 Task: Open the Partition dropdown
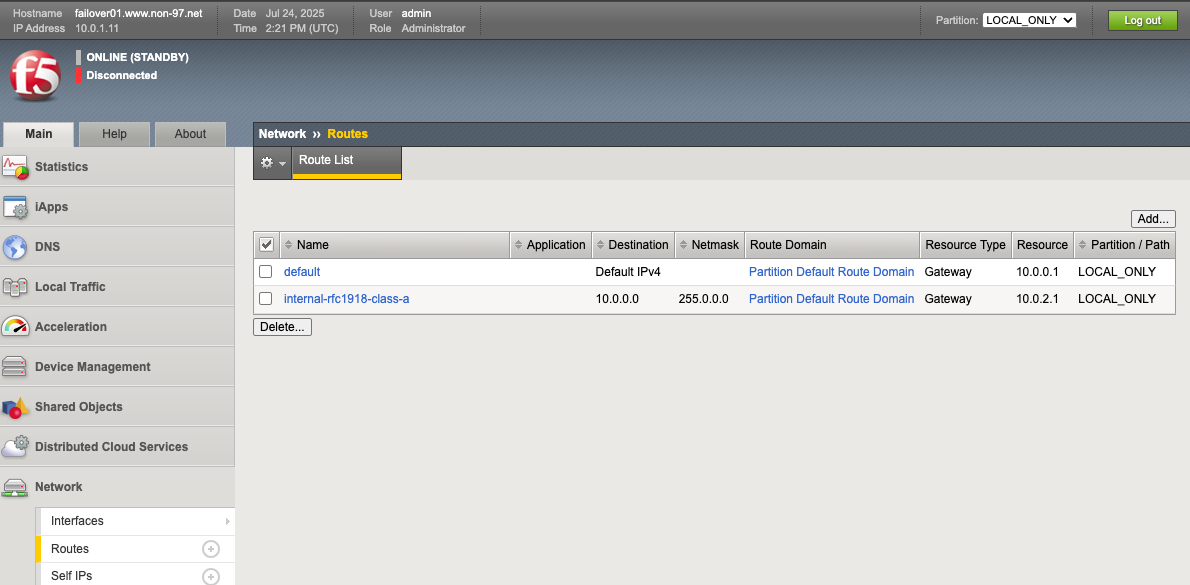pyautogui.click(x=1029, y=20)
